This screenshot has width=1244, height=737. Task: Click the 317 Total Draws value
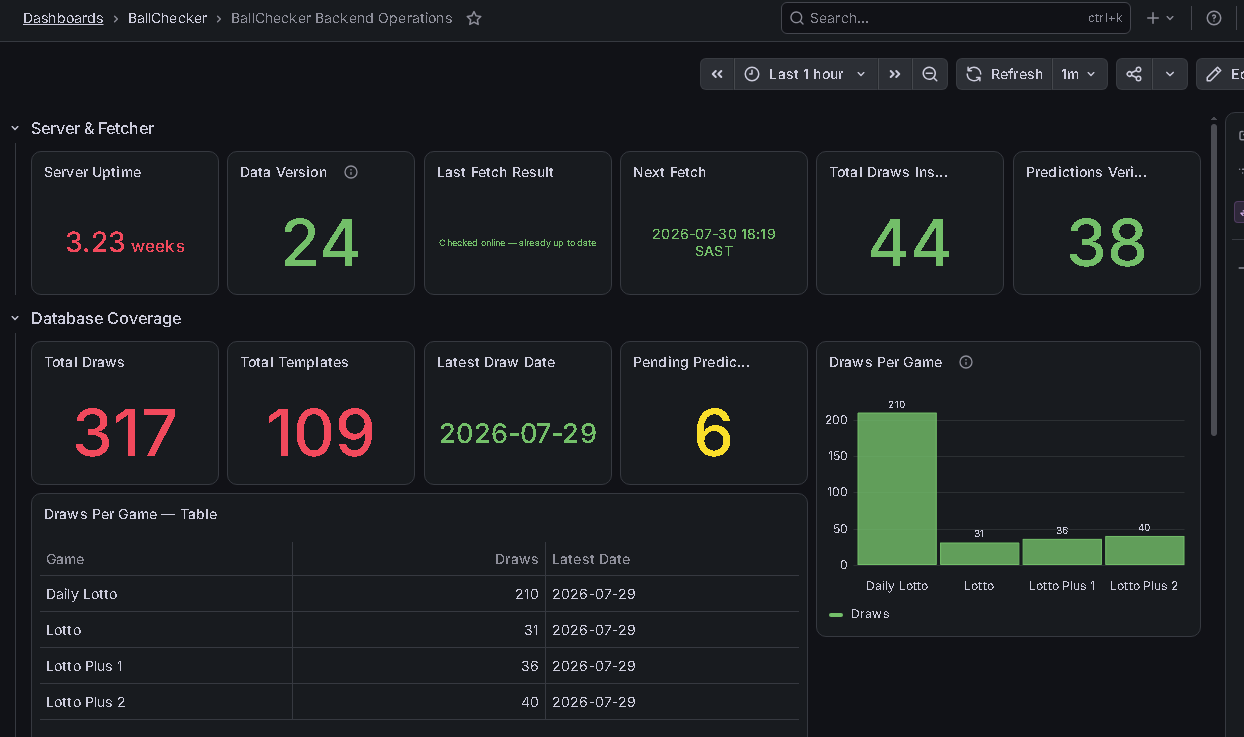click(x=125, y=432)
